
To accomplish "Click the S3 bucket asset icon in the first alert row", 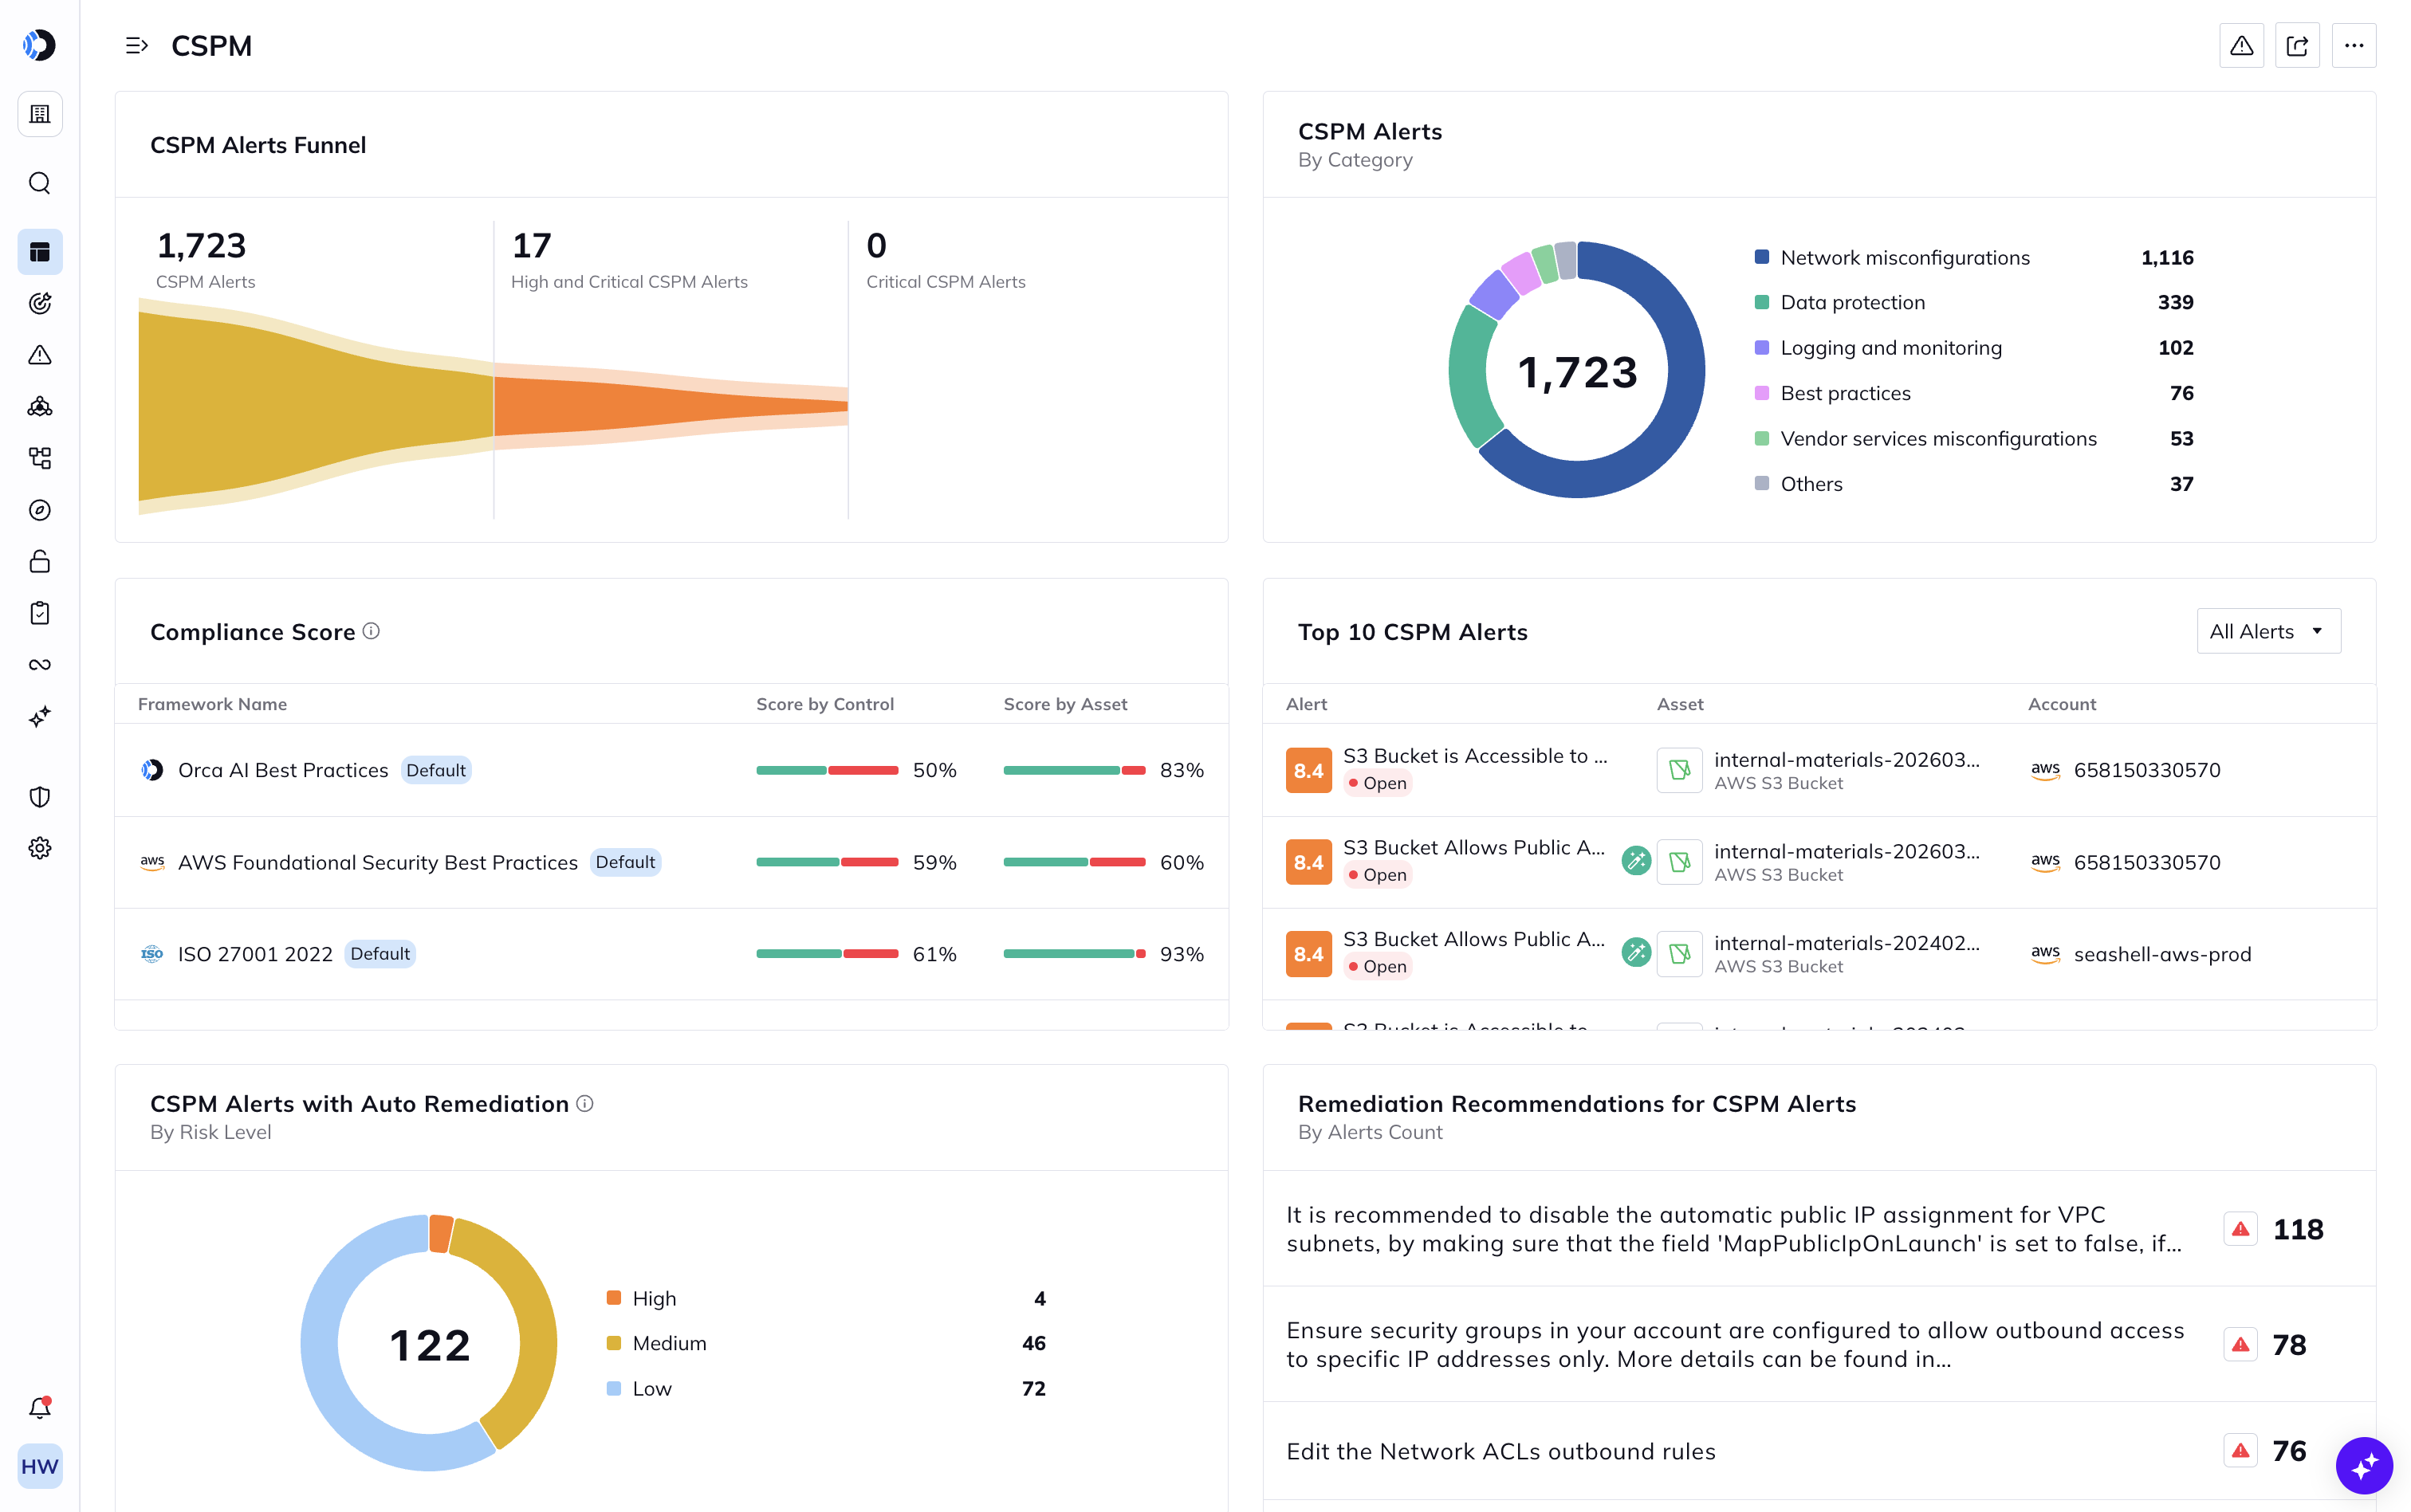I will pos(1679,770).
